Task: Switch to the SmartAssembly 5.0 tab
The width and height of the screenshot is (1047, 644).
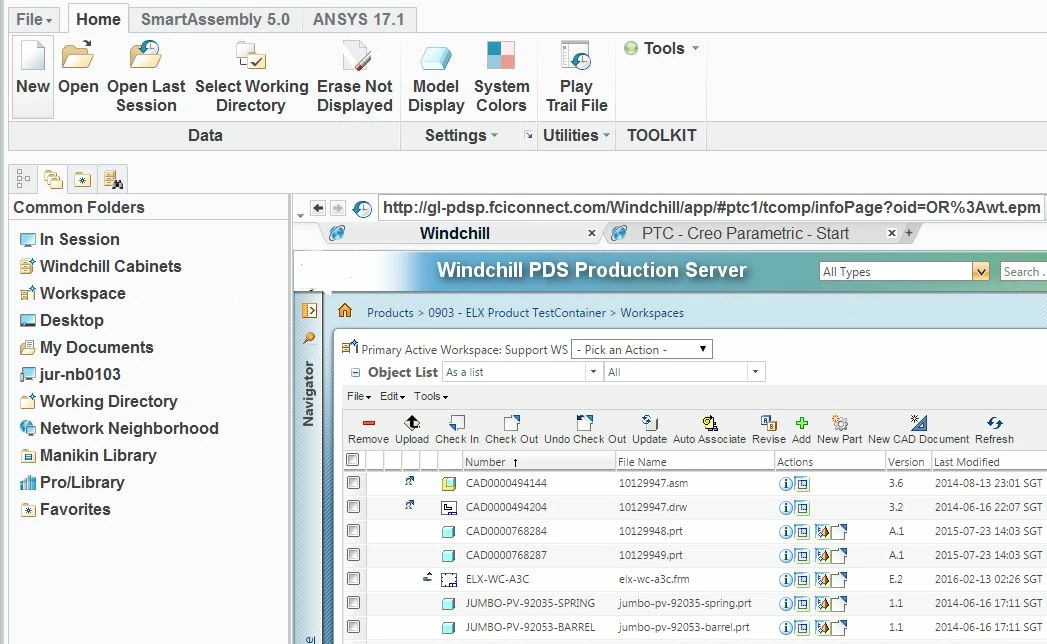Action: 215,19
